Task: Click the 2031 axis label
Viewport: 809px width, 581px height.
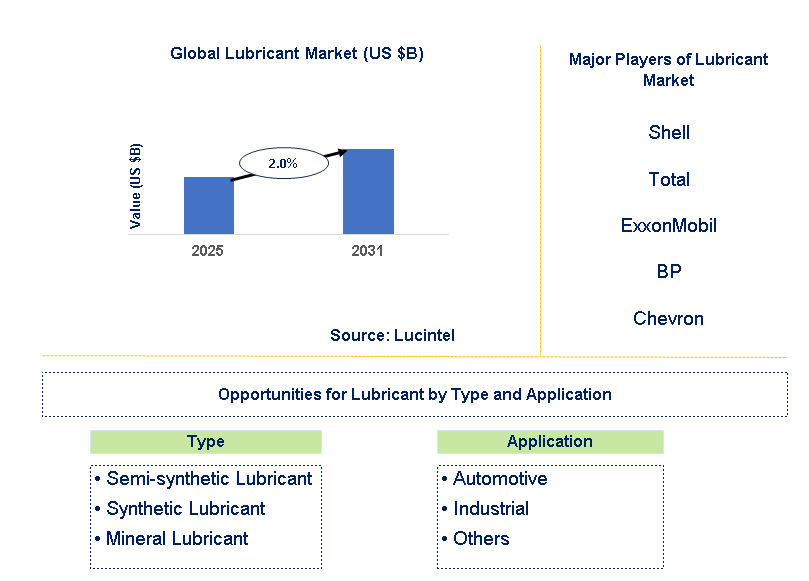Action: 367,251
